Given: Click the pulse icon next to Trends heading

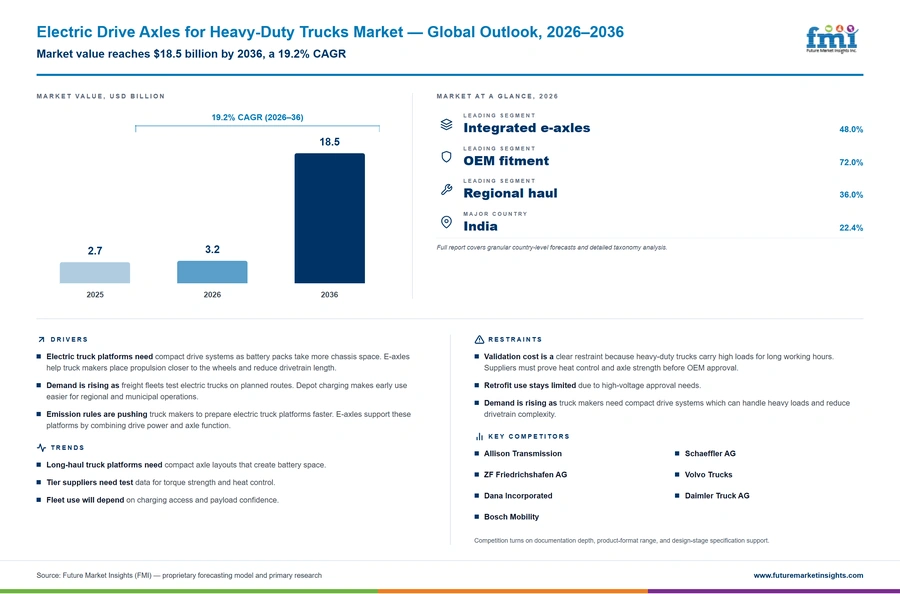Looking at the screenshot, I should point(41,448).
